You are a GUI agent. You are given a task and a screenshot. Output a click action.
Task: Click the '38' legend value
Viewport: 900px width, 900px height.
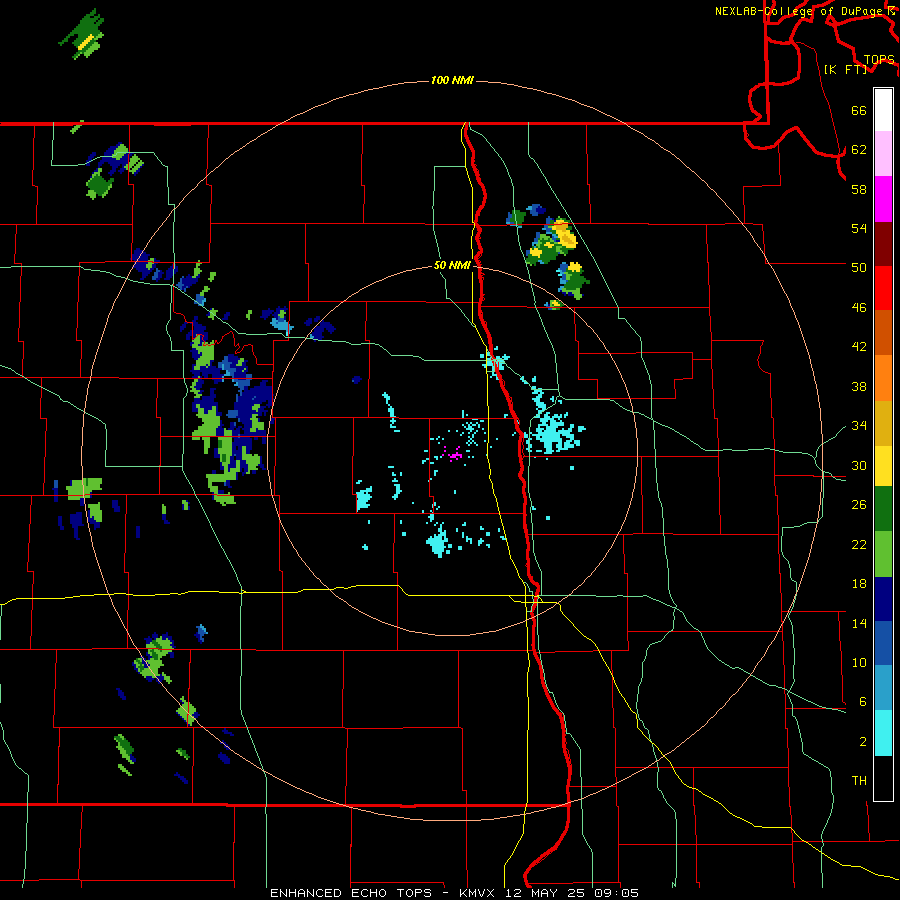tap(859, 386)
